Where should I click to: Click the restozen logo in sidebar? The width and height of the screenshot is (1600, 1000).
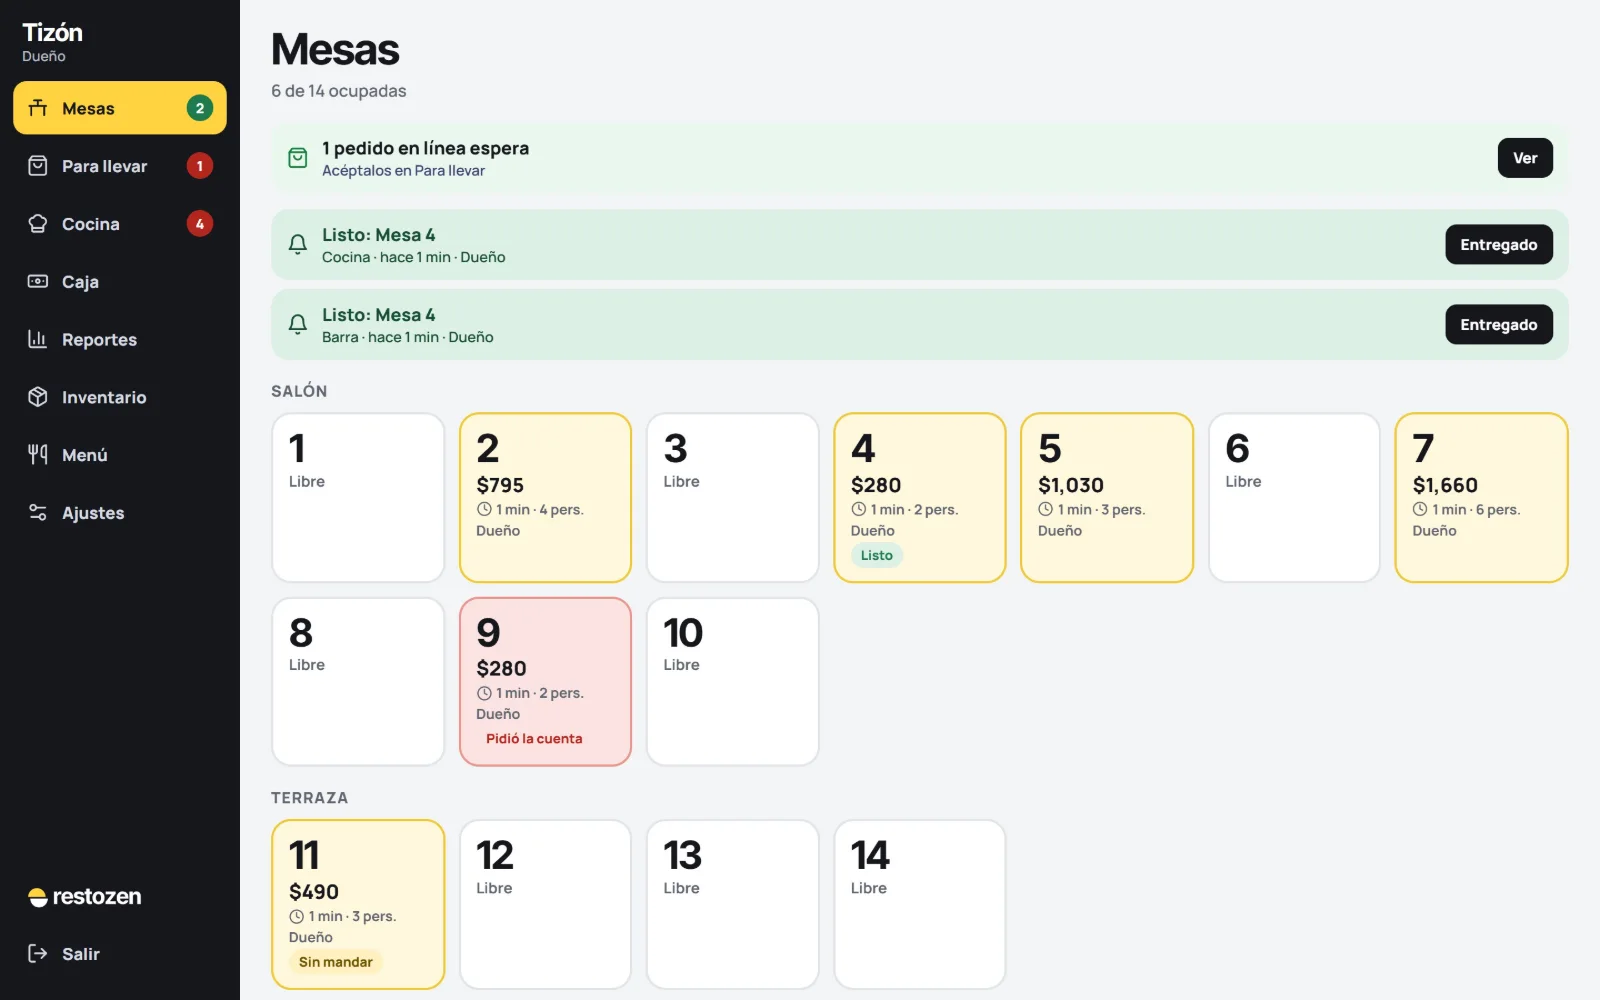(85, 897)
